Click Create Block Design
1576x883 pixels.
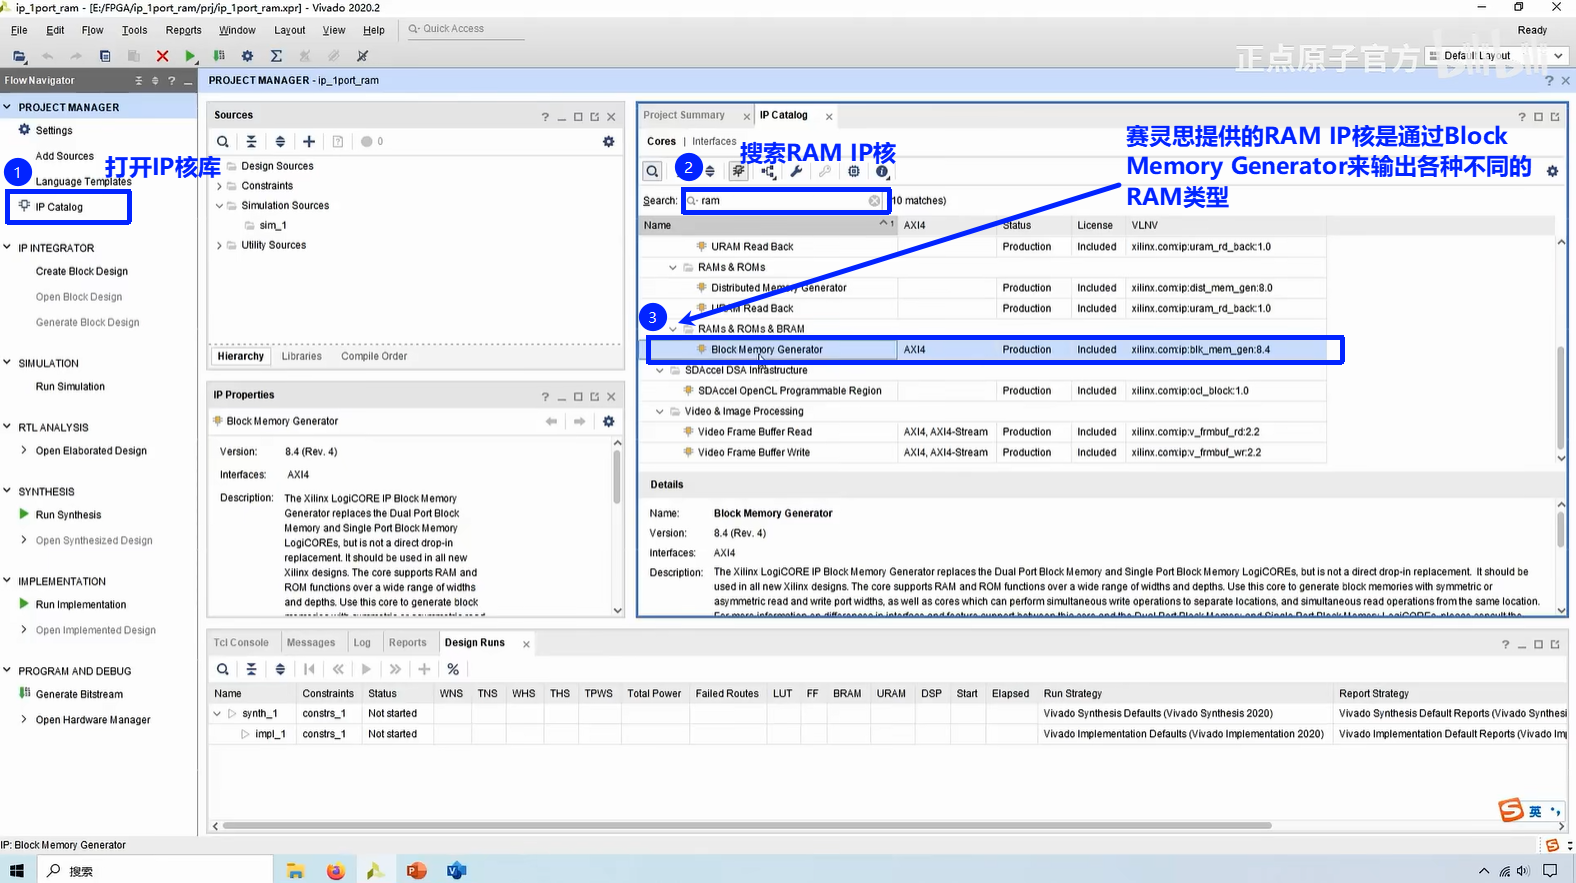click(82, 272)
